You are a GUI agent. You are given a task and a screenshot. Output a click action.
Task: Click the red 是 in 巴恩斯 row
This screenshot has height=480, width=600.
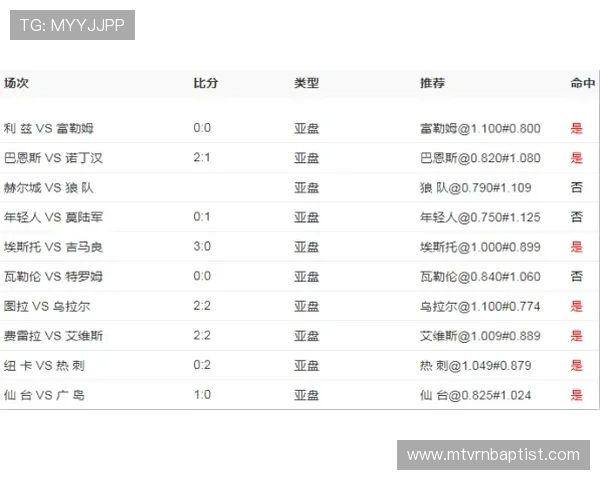pos(577,158)
